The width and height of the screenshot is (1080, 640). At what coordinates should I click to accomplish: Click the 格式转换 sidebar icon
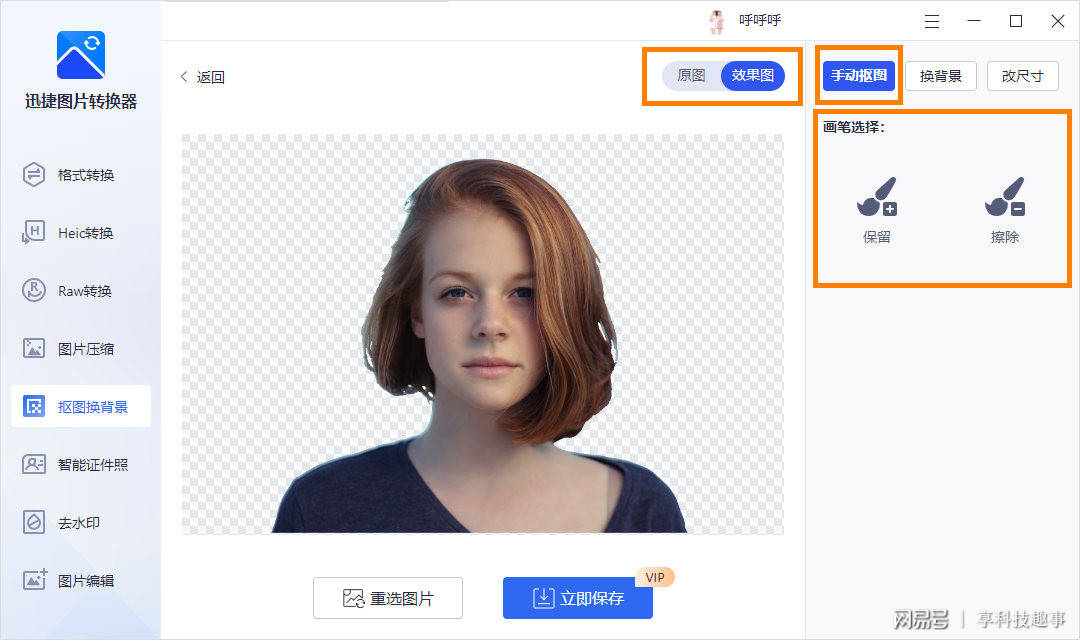pyautogui.click(x=34, y=175)
